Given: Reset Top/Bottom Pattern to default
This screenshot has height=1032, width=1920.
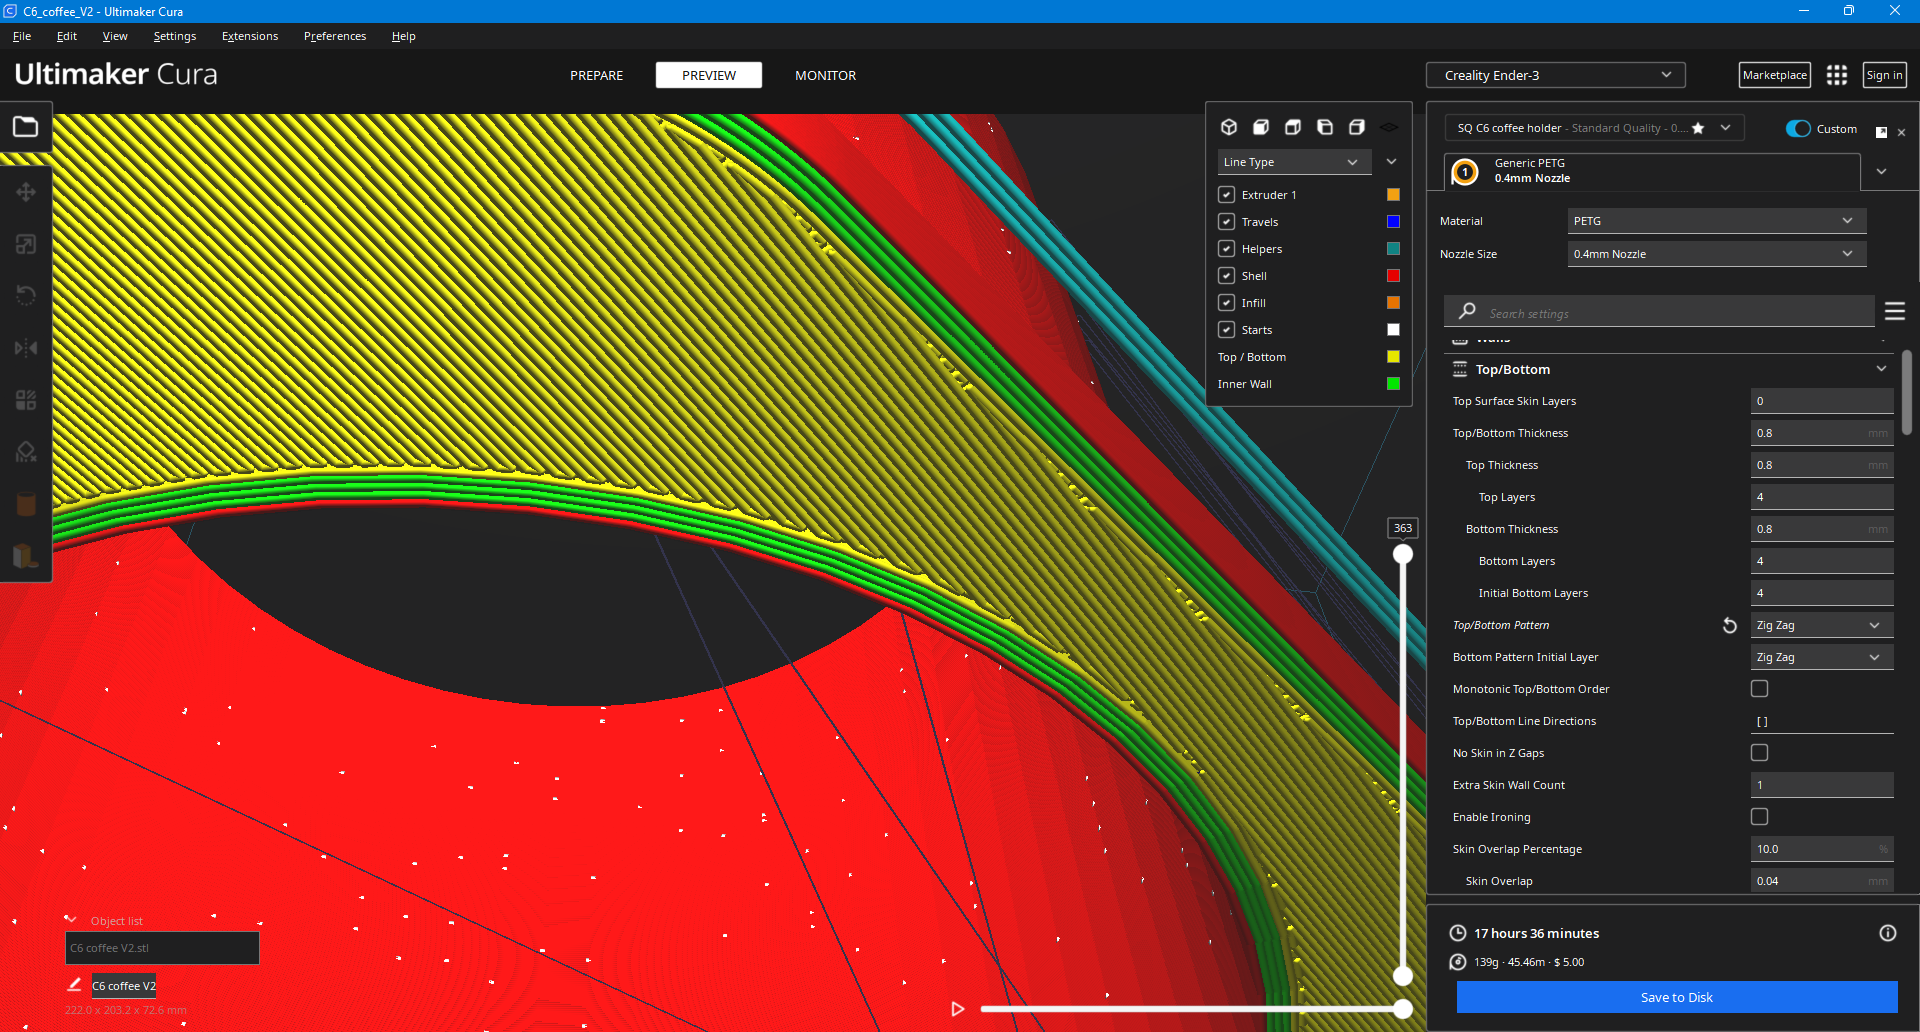Looking at the screenshot, I should tap(1729, 625).
